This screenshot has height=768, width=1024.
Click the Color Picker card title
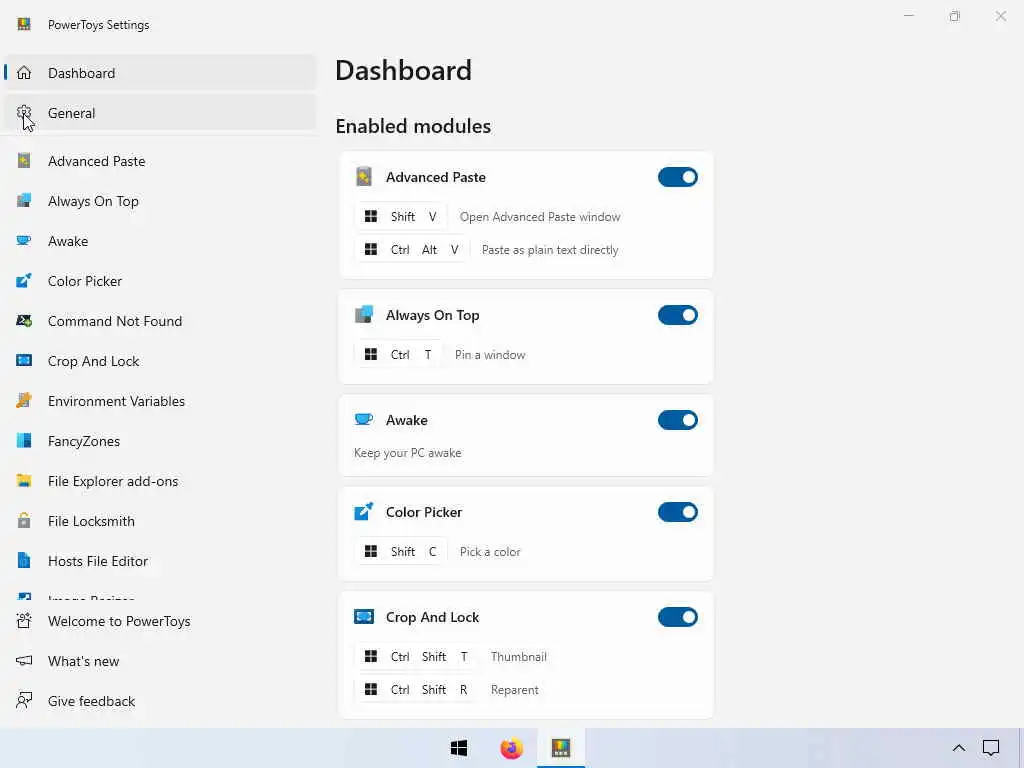(x=424, y=512)
